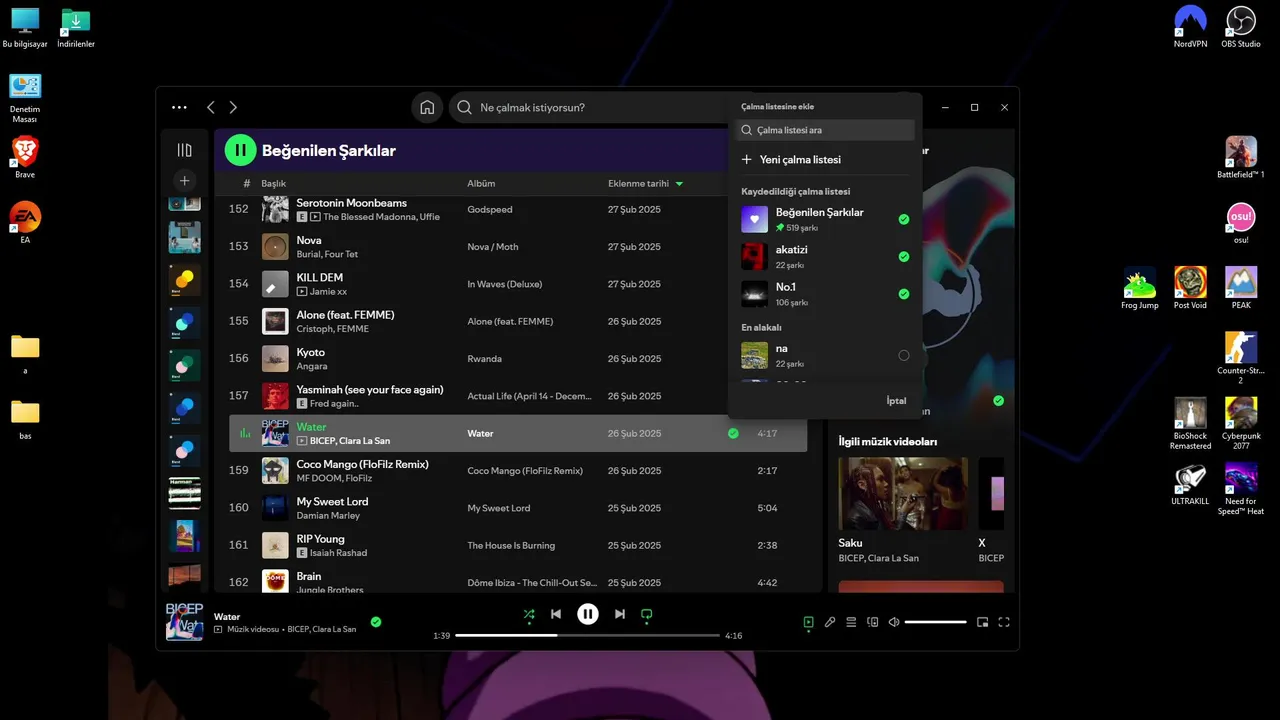
Task: Open ULTRAKILL desktop shortcut
Action: (1190, 485)
